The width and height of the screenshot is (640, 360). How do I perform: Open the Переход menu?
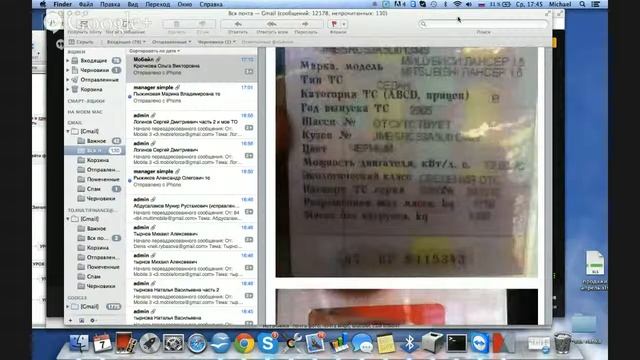158,4
